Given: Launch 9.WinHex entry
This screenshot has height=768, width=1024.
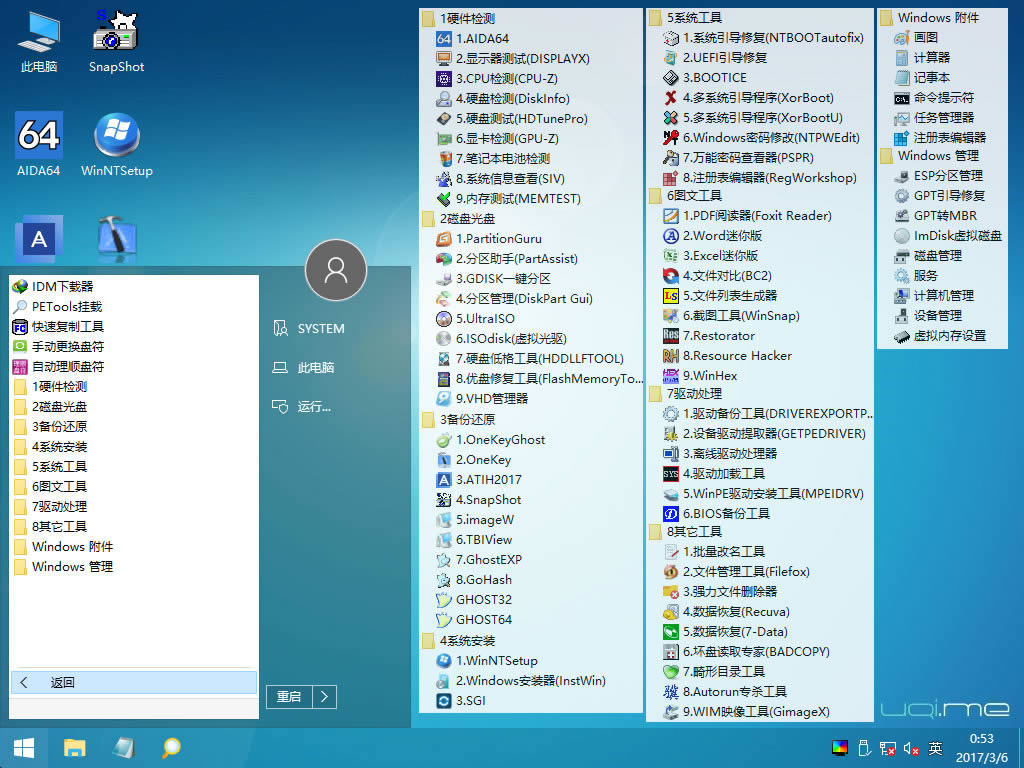Looking at the screenshot, I should (x=699, y=376).
